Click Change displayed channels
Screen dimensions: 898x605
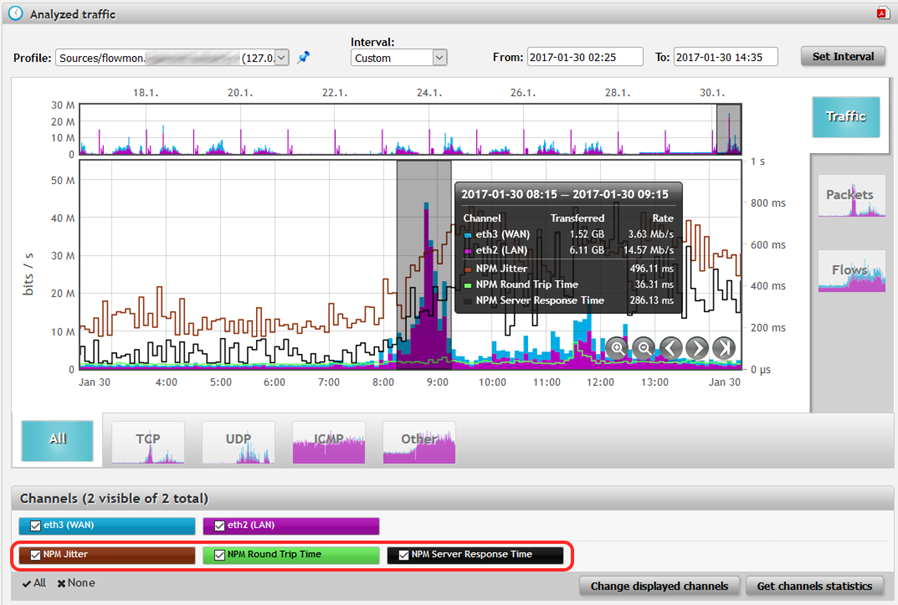point(659,586)
